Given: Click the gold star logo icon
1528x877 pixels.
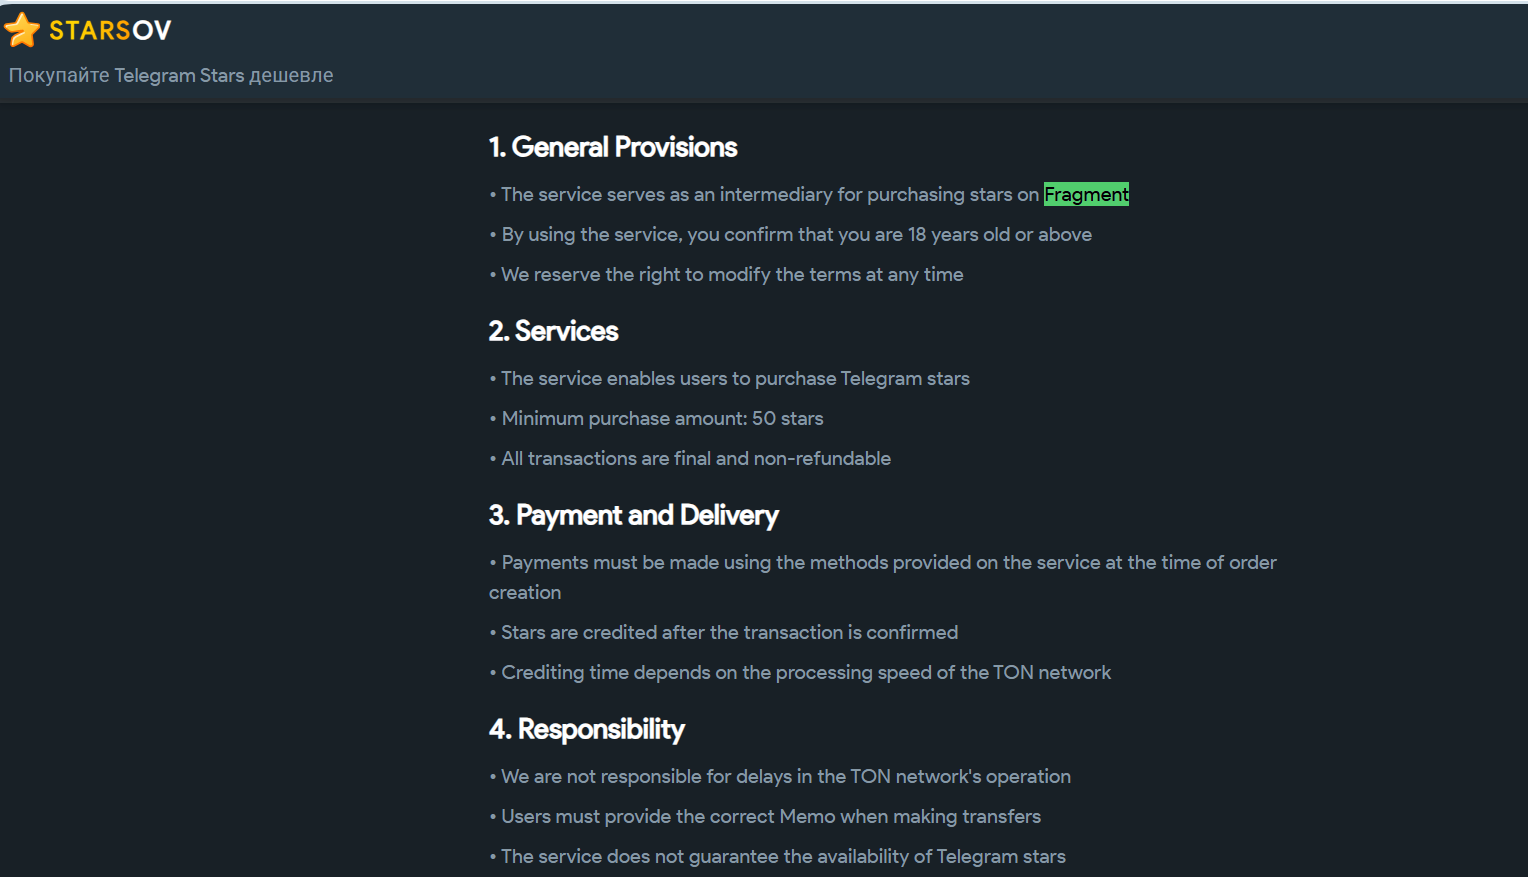Looking at the screenshot, I should pos(22,31).
